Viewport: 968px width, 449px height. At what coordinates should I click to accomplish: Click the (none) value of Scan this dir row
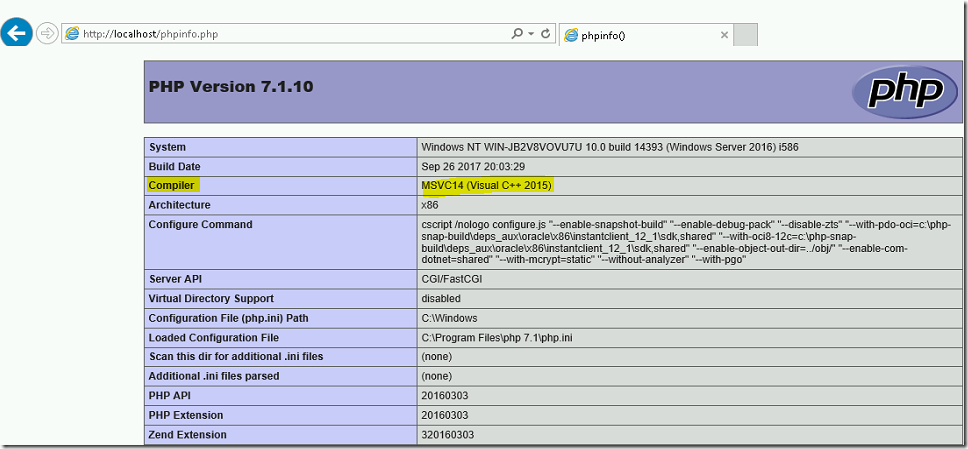[x=436, y=357]
